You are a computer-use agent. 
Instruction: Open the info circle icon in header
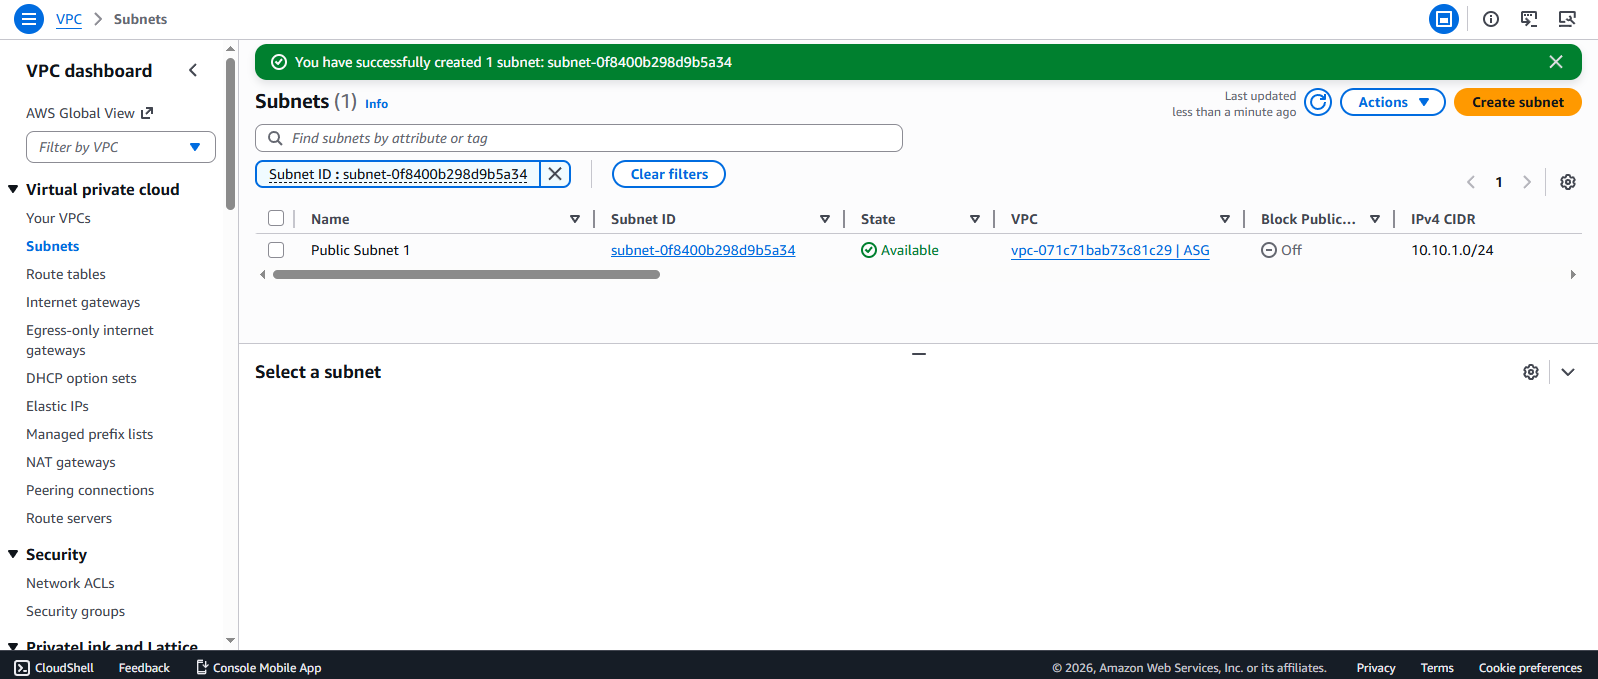coord(1491,19)
